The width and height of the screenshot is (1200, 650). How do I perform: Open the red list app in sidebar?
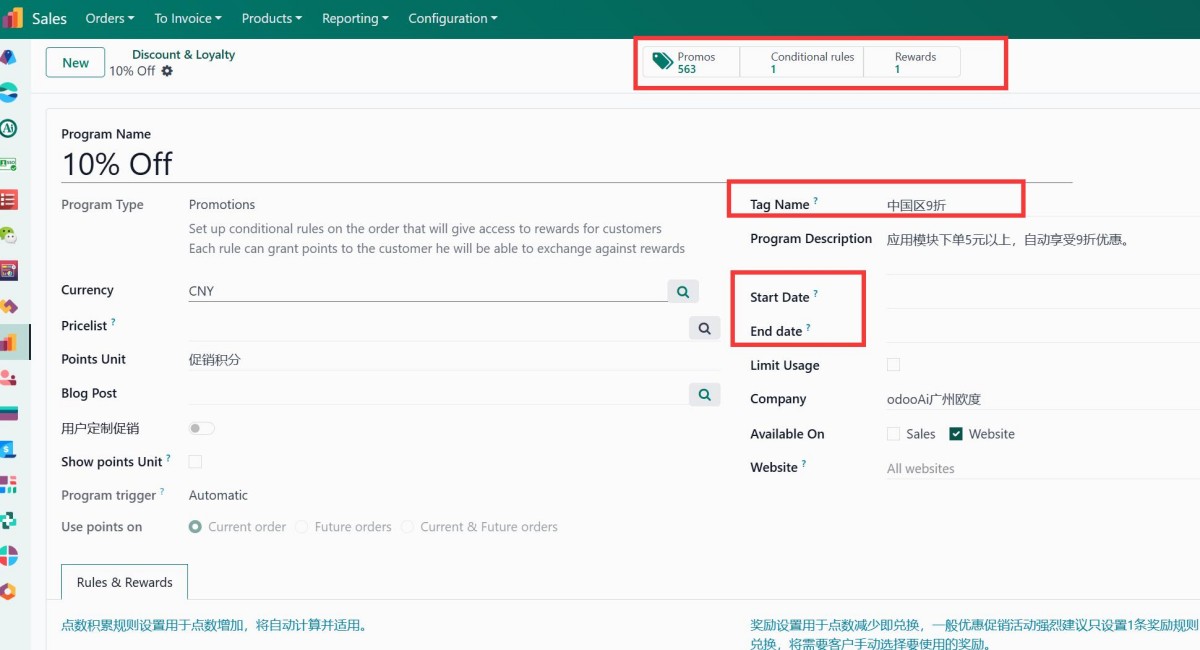click(x=9, y=200)
